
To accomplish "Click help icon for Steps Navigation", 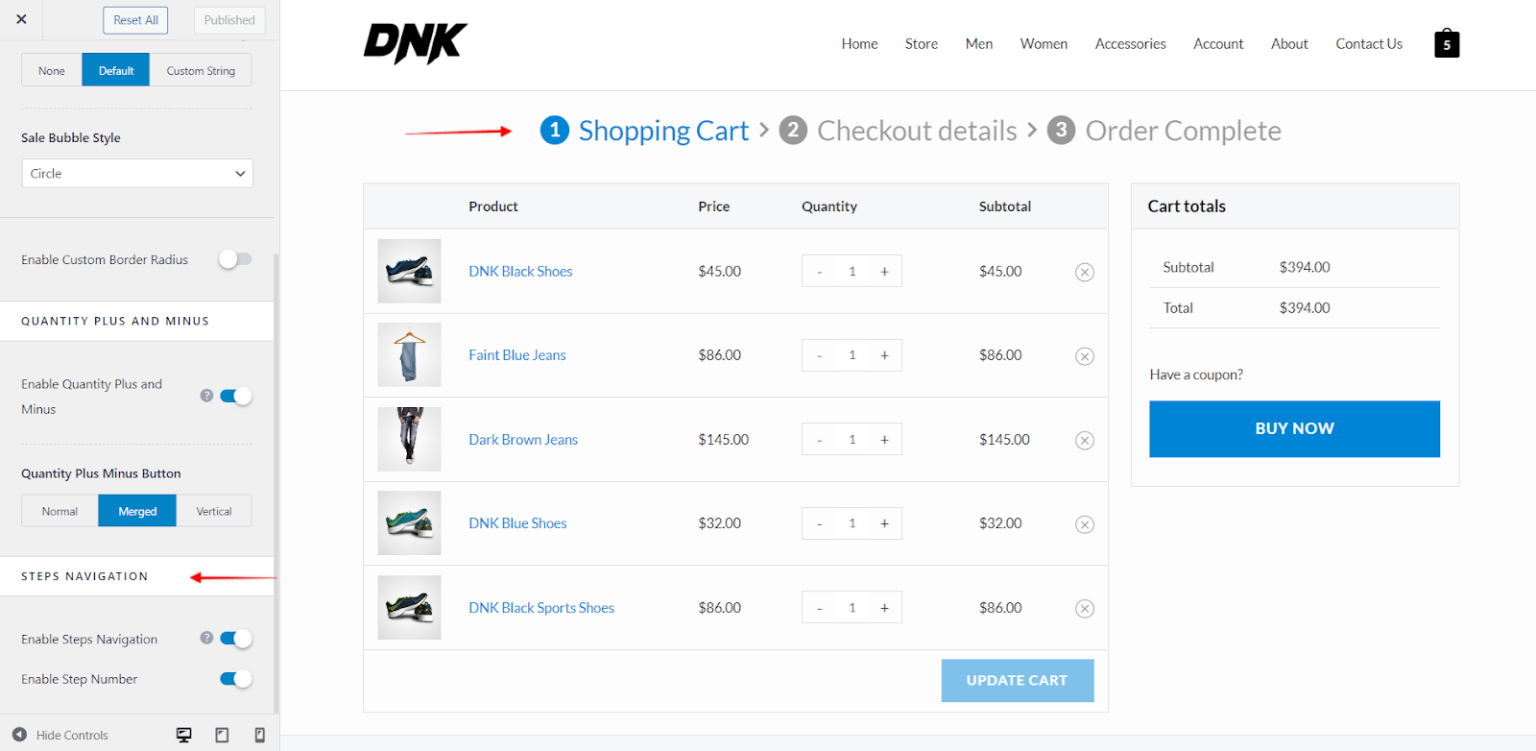I will point(207,638).
